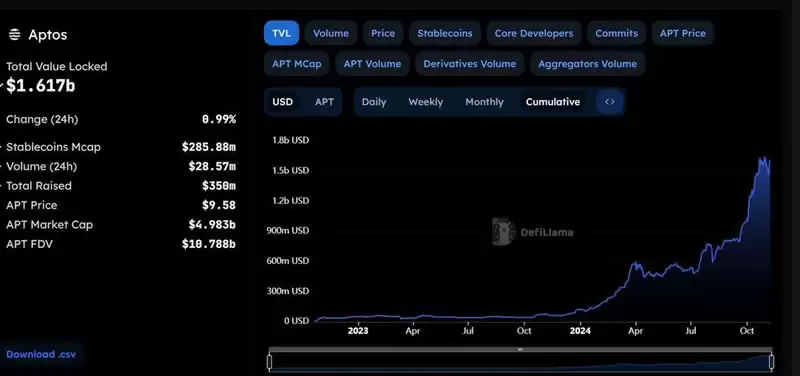Turn on the Commits chart series
Screen dimensions: 800x376
click(x=616, y=33)
